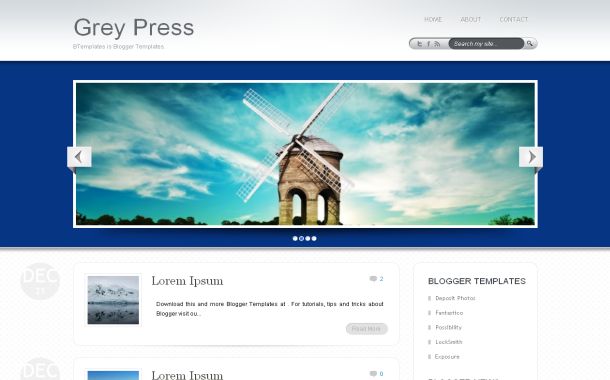Open the snowy lake post thumbnail
The image size is (610, 380).
[x=113, y=300]
